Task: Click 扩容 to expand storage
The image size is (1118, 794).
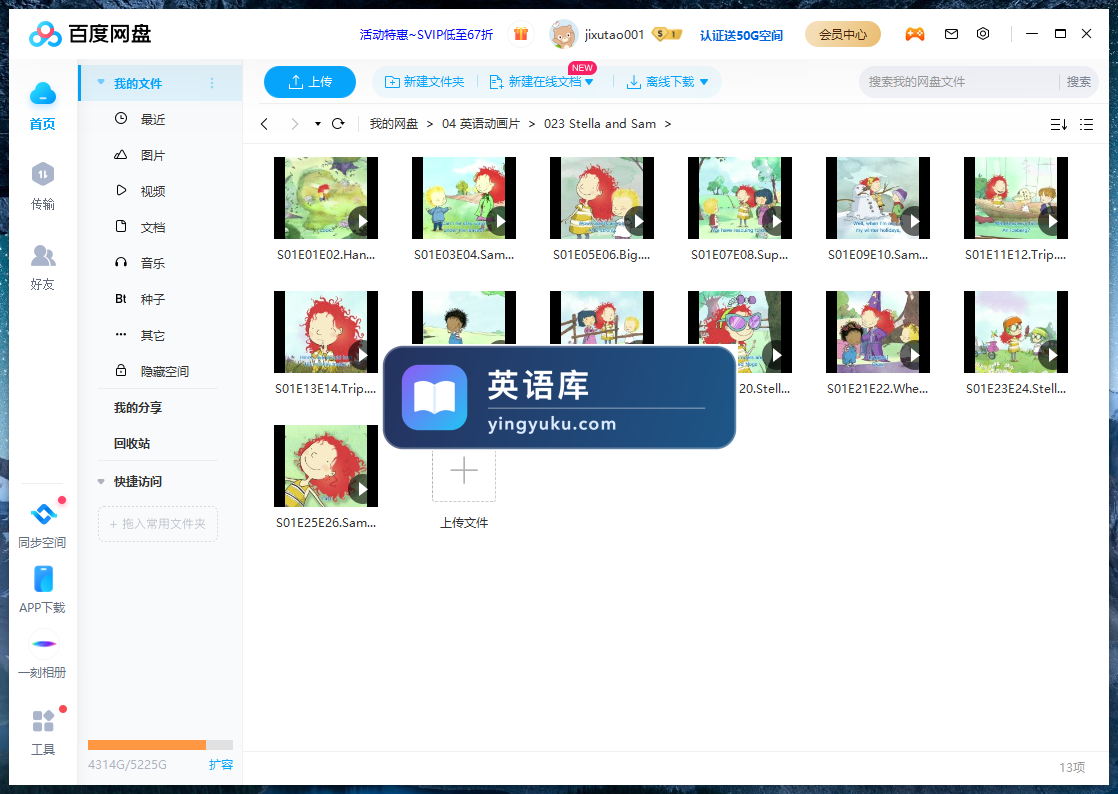Action: (220, 765)
